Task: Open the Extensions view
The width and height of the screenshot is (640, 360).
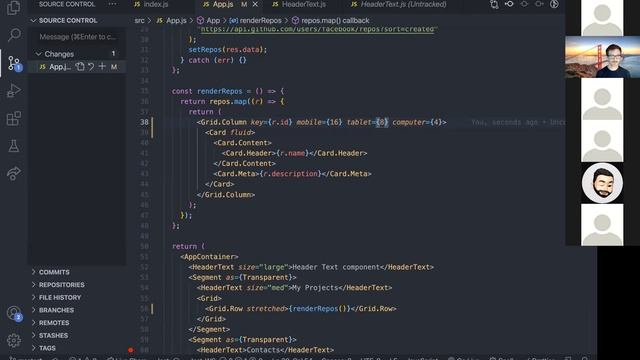Action: pyautogui.click(x=14, y=118)
